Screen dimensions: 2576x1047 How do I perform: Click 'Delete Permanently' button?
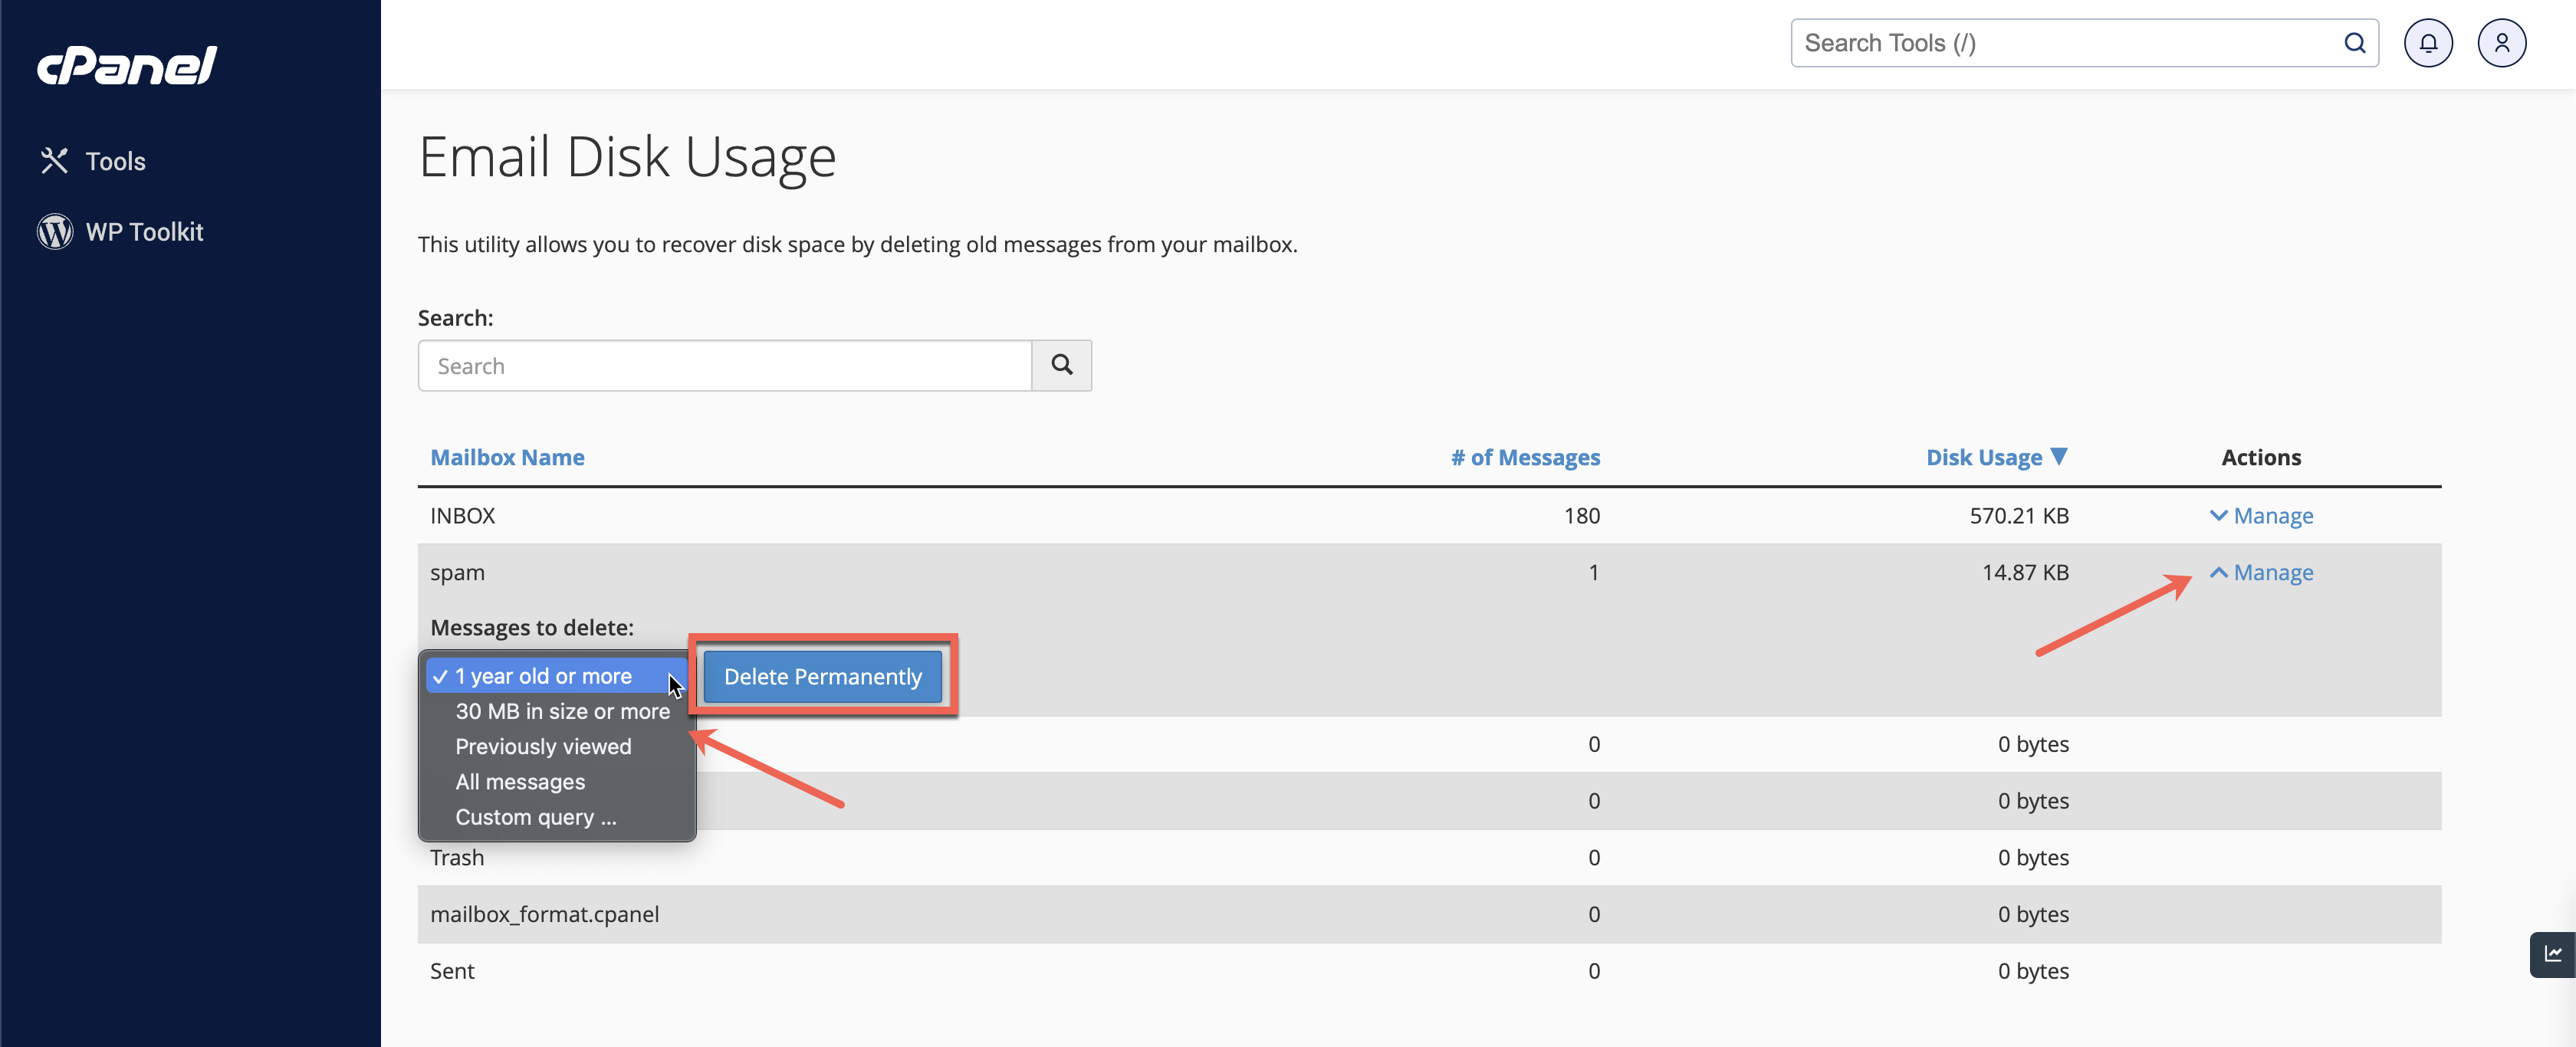pyautogui.click(x=821, y=674)
